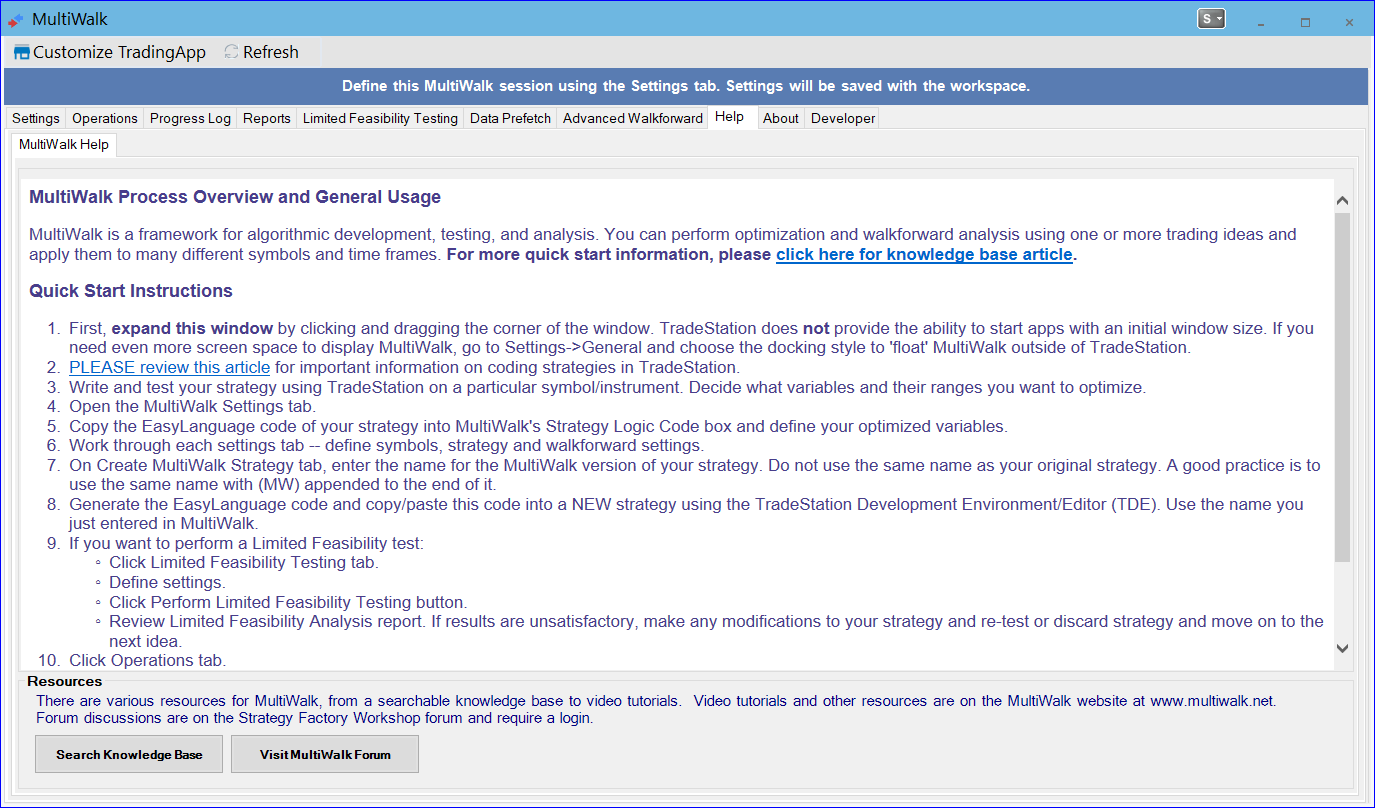Open the 'PLEASE review this article' link
The image size is (1375, 808).
click(169, 367)
